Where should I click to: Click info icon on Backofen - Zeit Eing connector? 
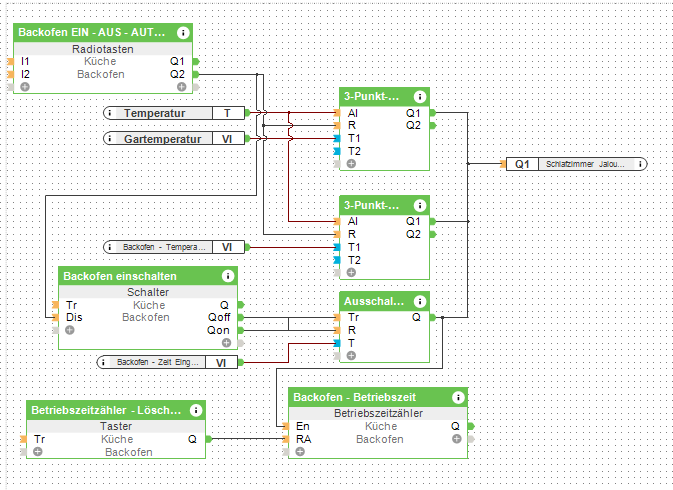103,362
